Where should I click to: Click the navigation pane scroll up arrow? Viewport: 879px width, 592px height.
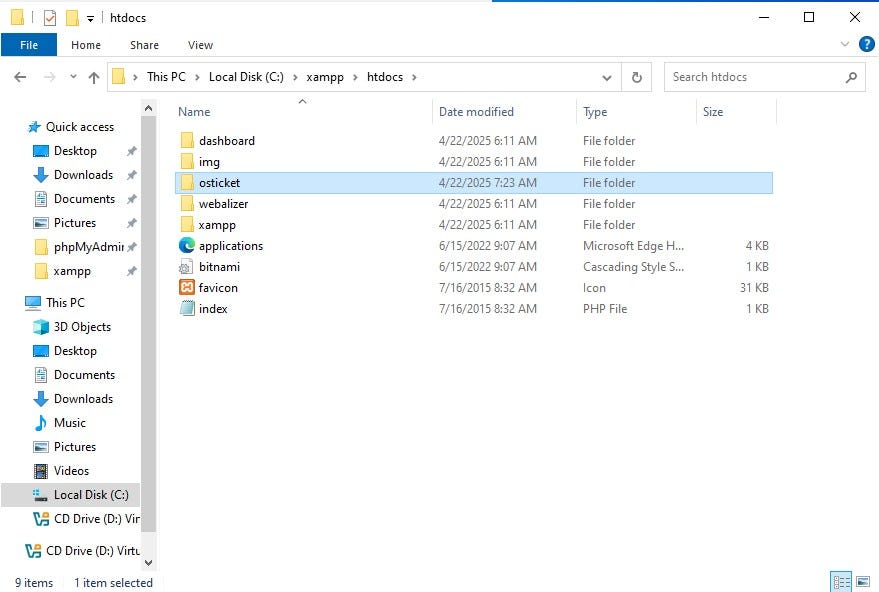pos(149,108)
